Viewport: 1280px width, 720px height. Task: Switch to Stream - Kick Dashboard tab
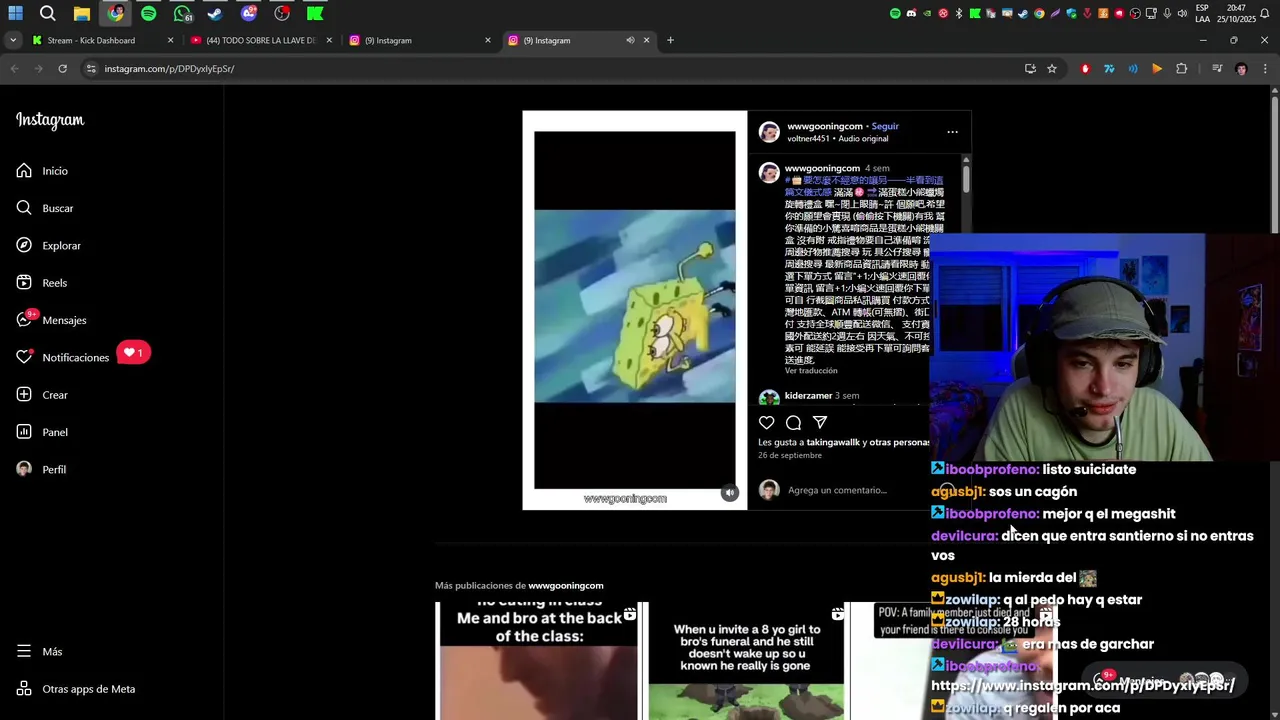(92, 40)
